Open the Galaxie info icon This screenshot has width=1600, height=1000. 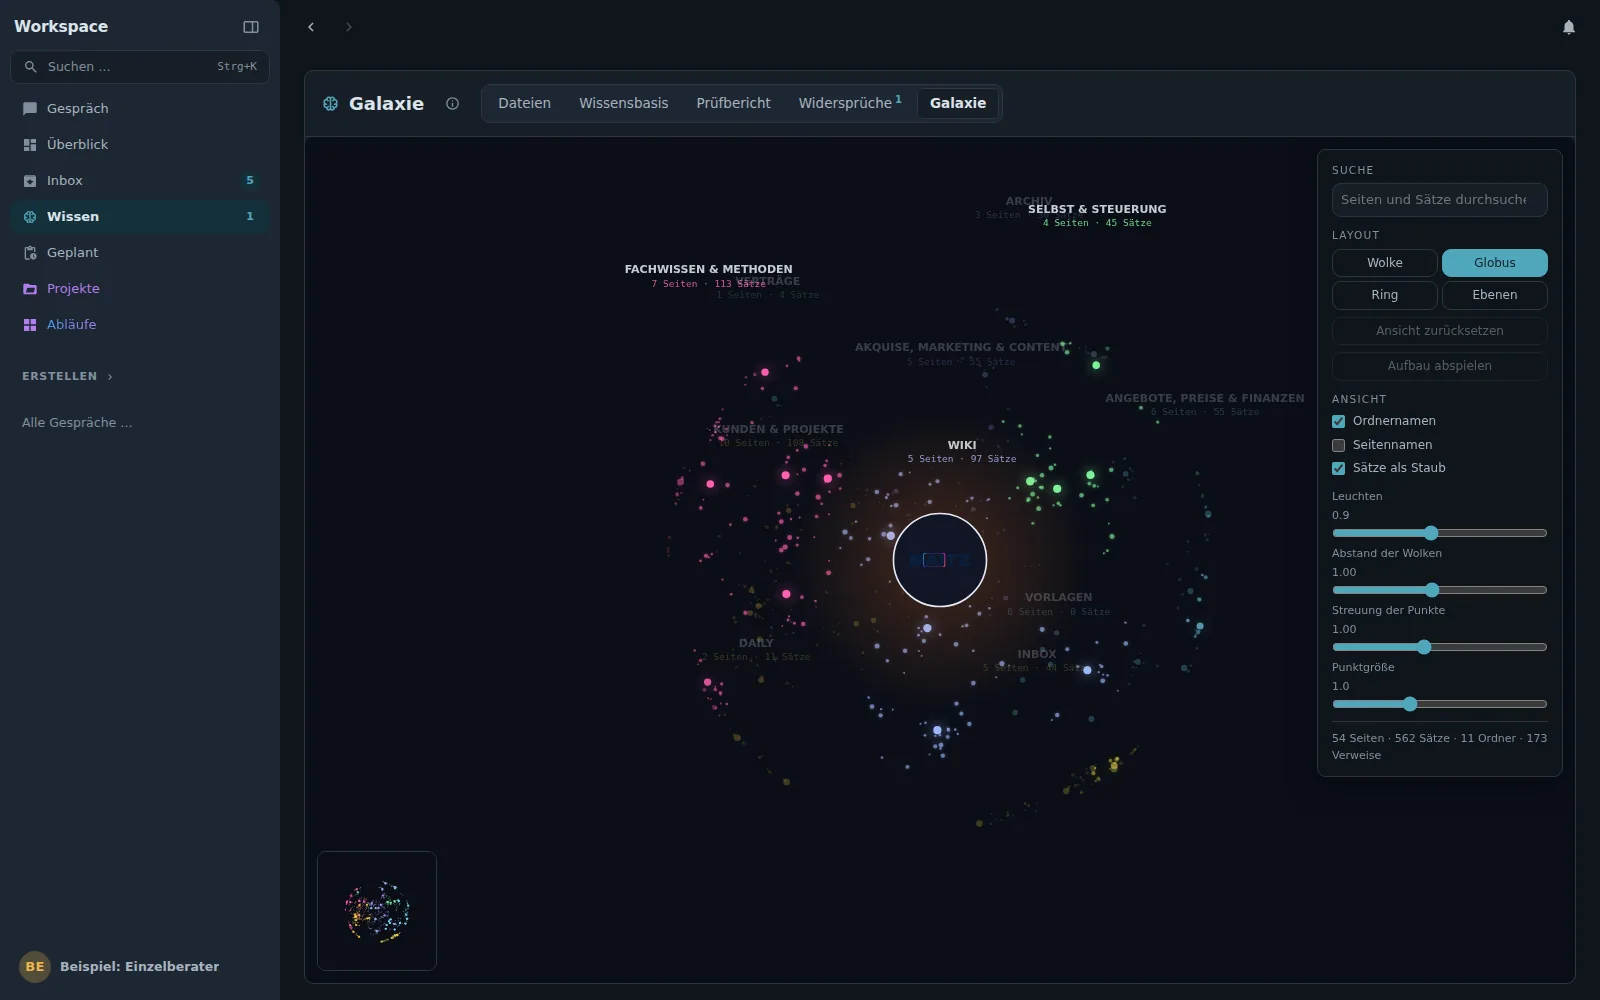click(452, 103)
